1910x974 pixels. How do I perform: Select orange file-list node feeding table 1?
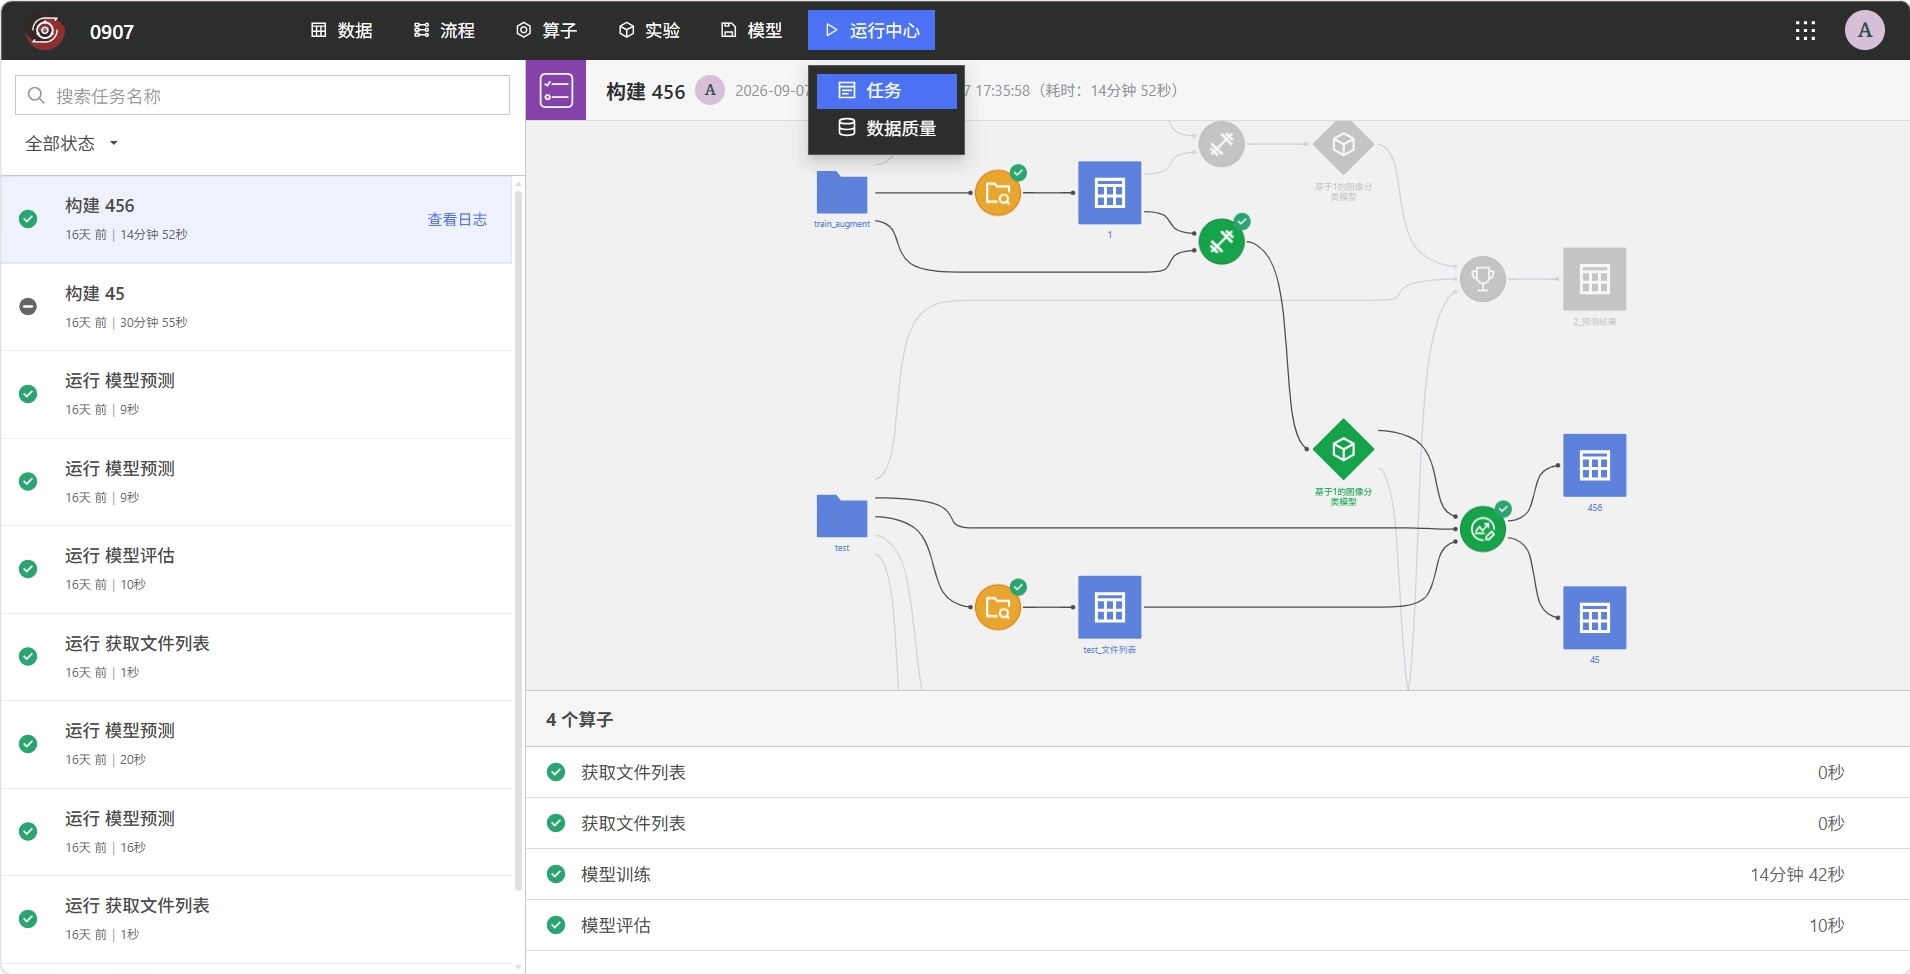(x=998, y=193)
